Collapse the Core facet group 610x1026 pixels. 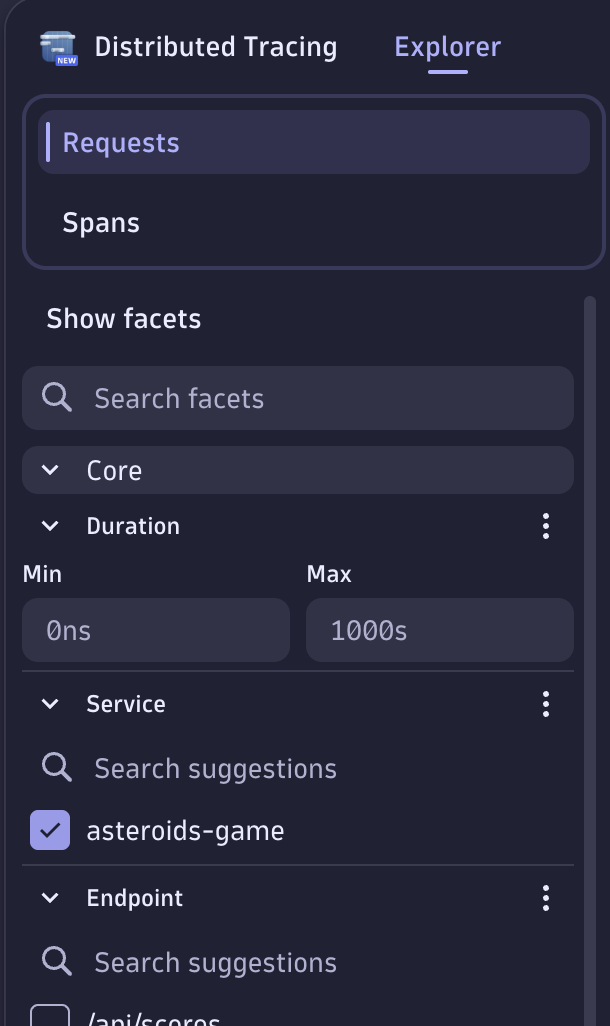pyautogui.click(x=51, y=470)
